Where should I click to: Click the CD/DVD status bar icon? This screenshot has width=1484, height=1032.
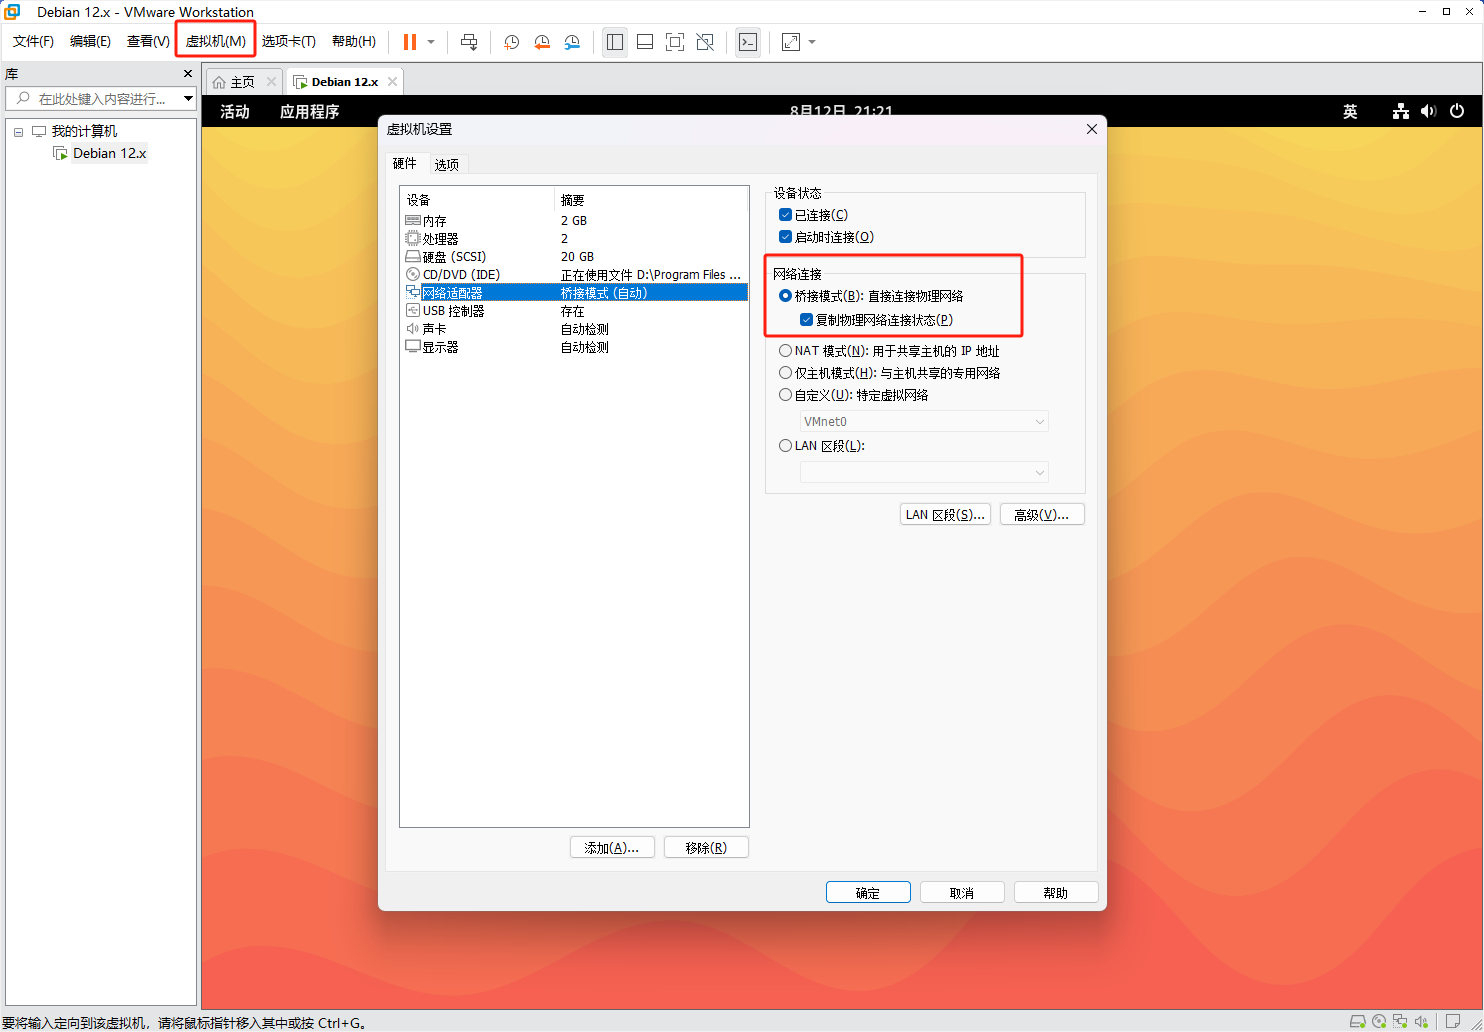point(1379,1021)
